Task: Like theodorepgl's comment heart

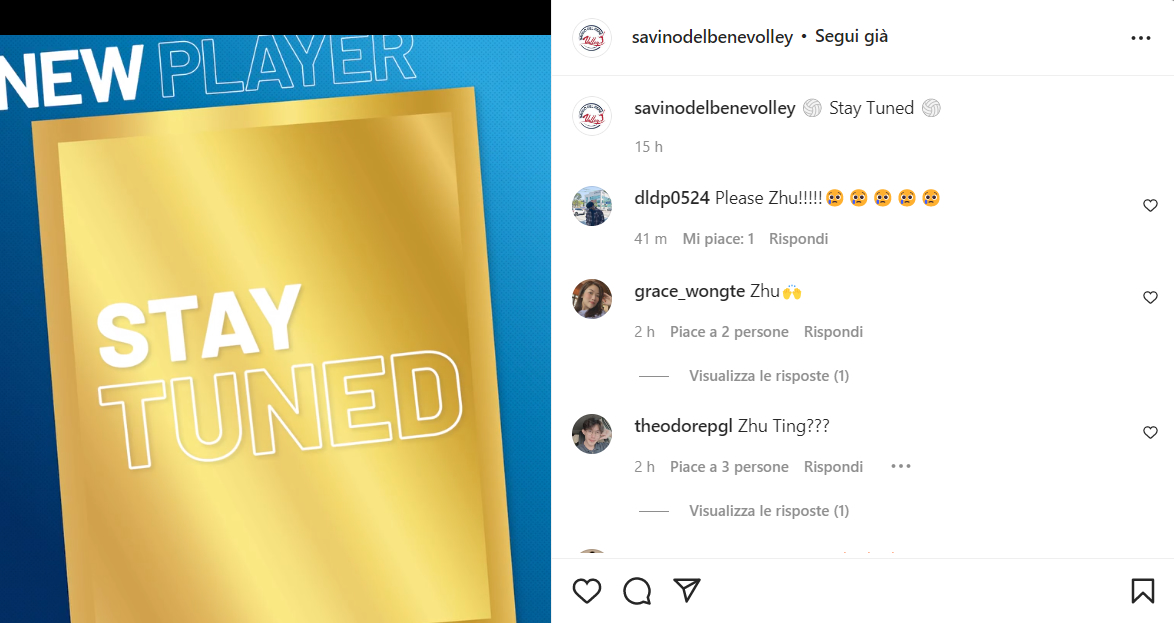Action: 1150,432
